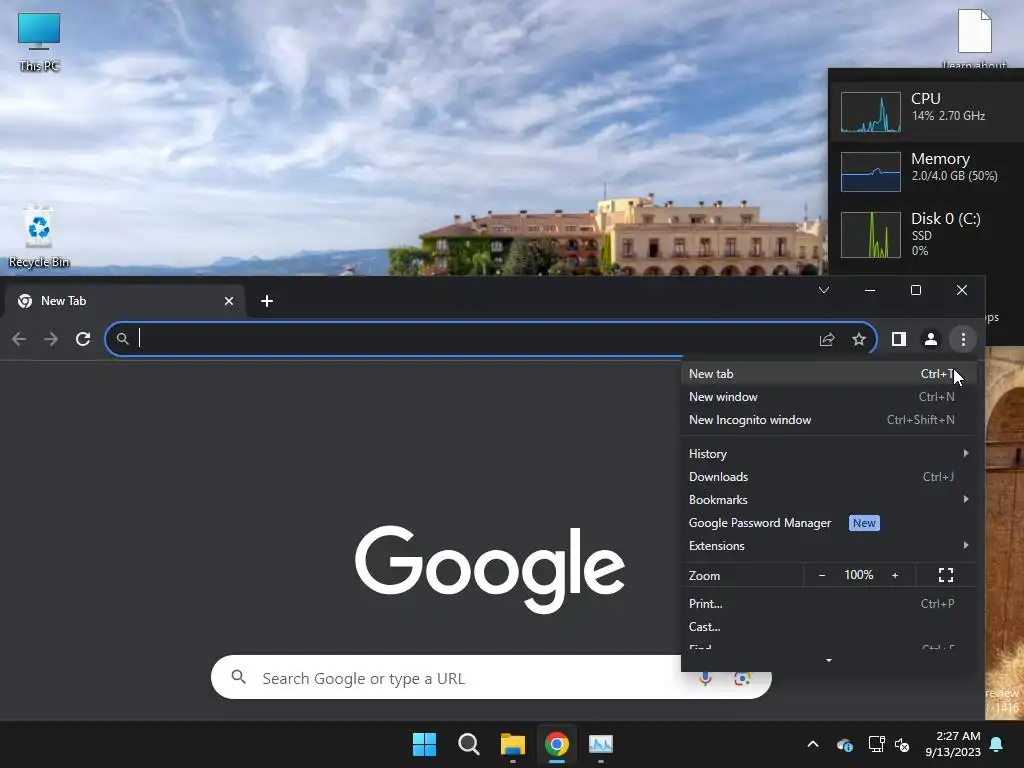Open notifications bell in the taskbar

(997, 744)
